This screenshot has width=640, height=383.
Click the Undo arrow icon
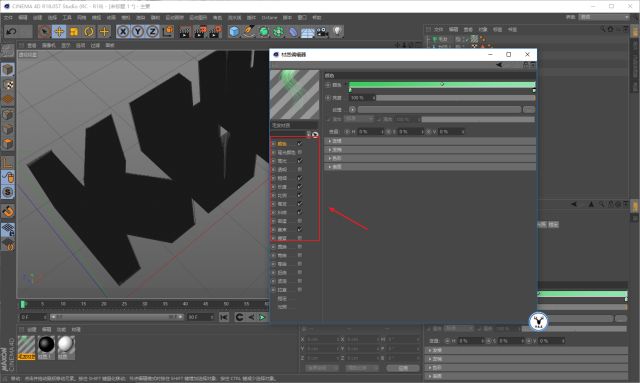coord(11,31)
